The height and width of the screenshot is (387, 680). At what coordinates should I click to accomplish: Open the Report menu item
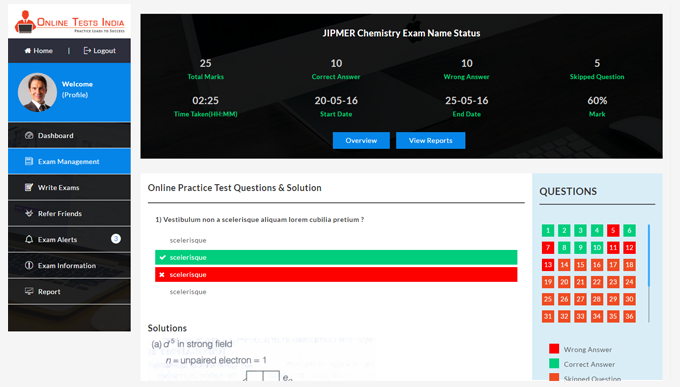(69, 292)
